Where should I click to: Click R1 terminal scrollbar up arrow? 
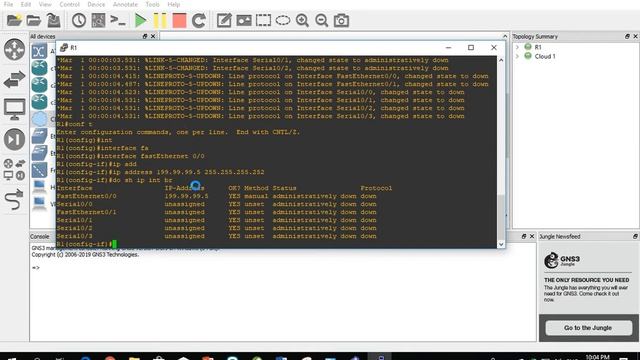501,60
